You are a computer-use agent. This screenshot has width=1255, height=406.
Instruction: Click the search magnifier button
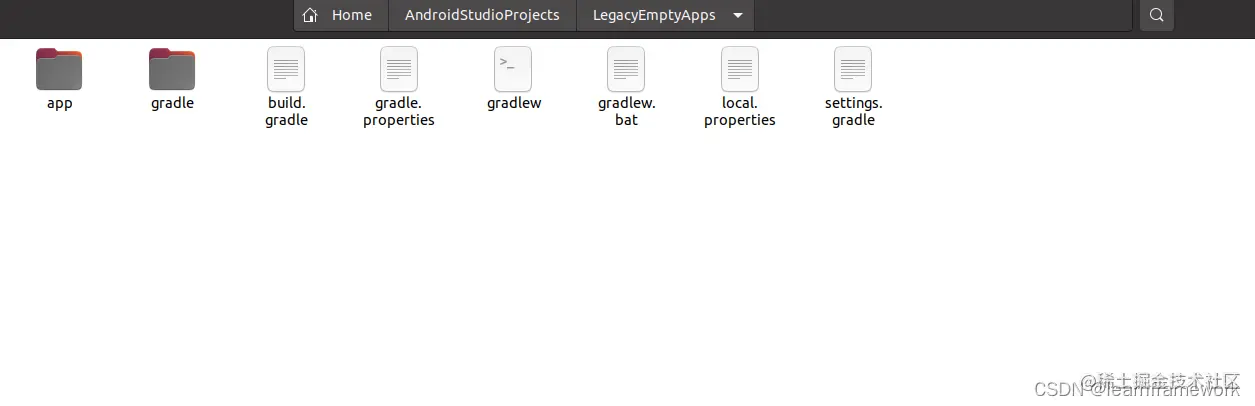1157,15
